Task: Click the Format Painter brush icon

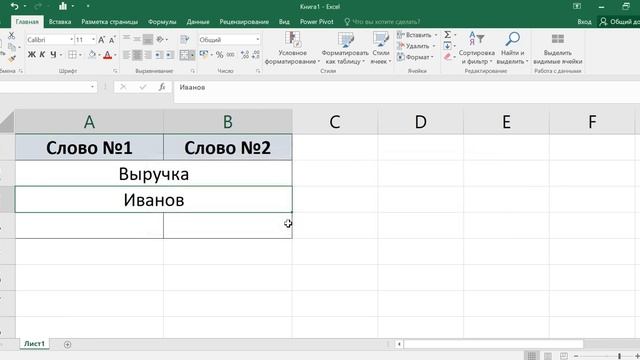Action: click(x=12, y=59)
